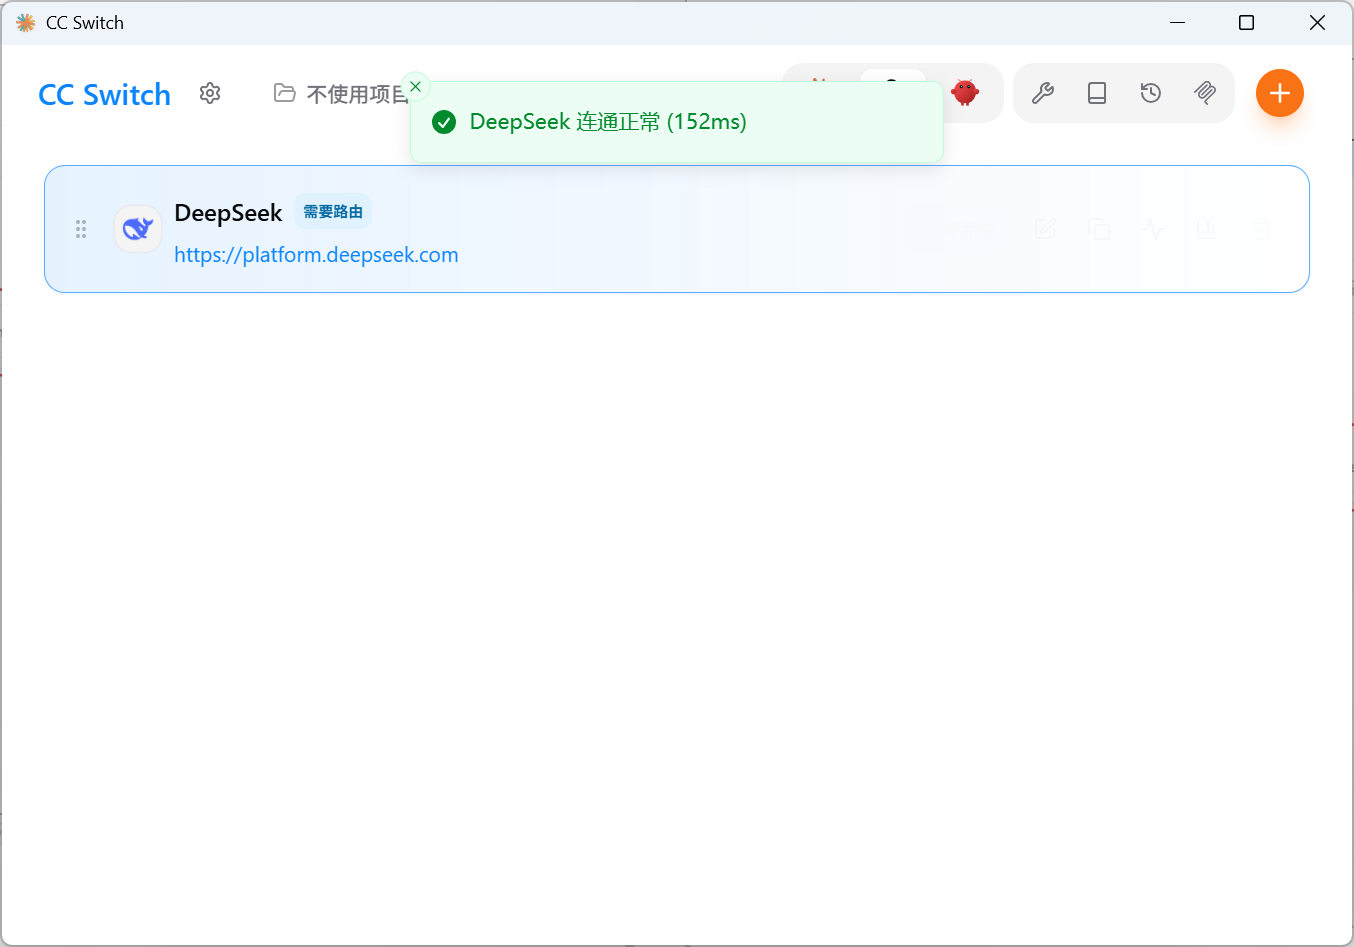Click the 使用中 button on the DeepSeek card
This screenshot has width=1354, height=947.
click(952, 230)
